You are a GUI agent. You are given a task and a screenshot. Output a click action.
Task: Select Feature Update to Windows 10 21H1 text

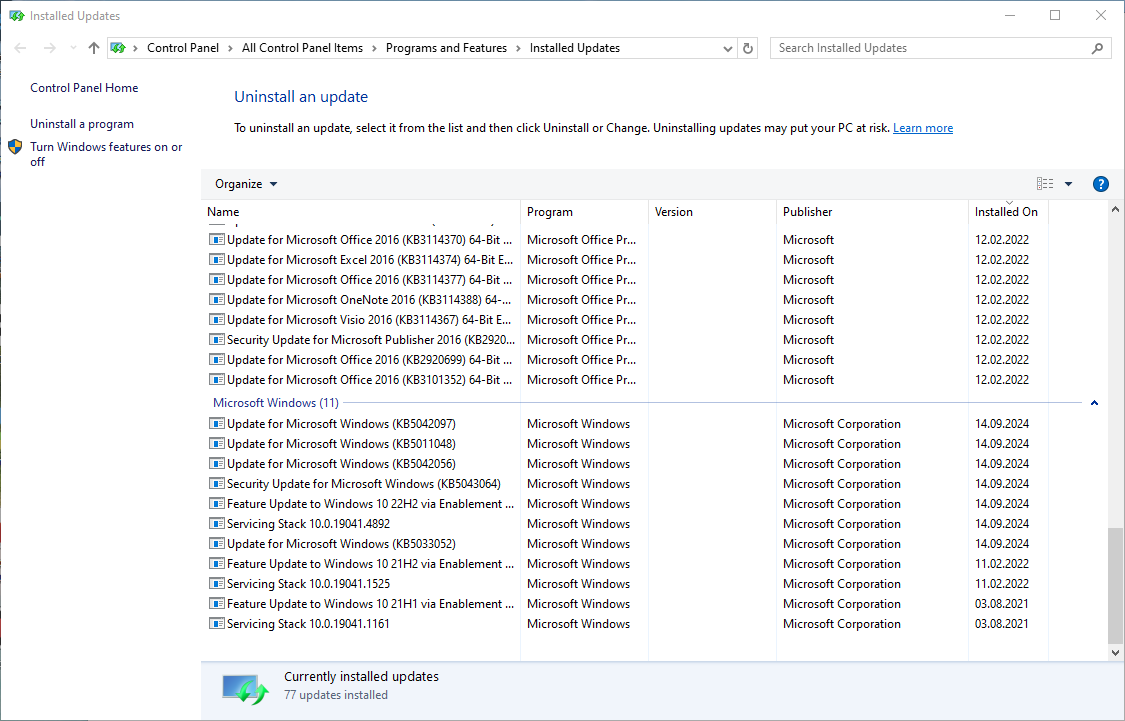[370, 604]
